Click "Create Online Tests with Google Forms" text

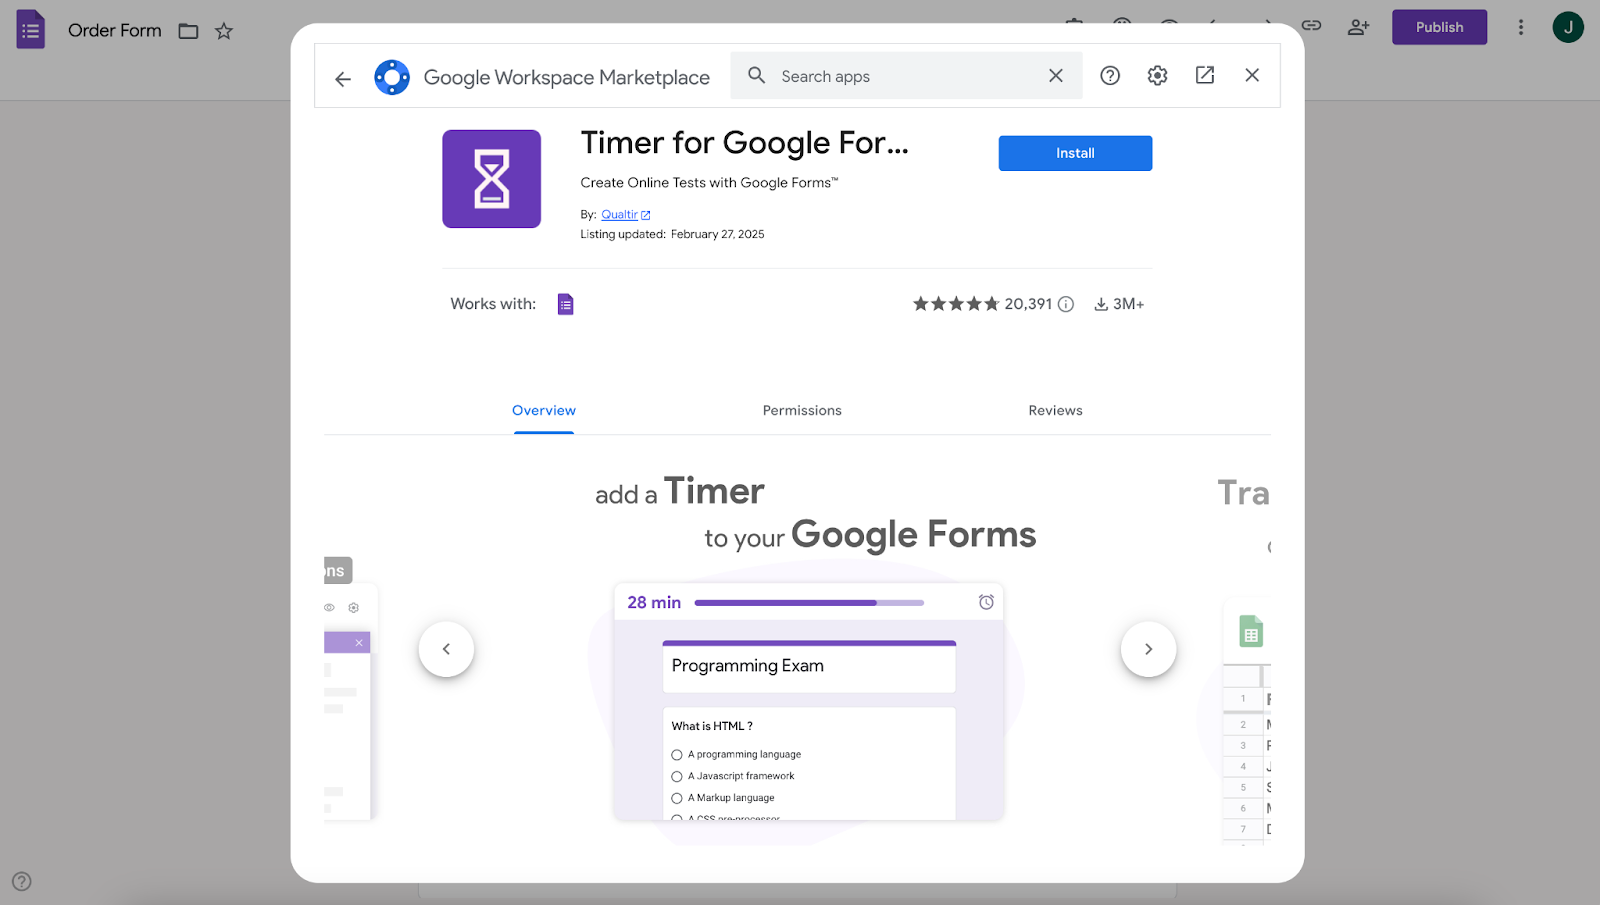pyautogui.click(x=709, y=183)
